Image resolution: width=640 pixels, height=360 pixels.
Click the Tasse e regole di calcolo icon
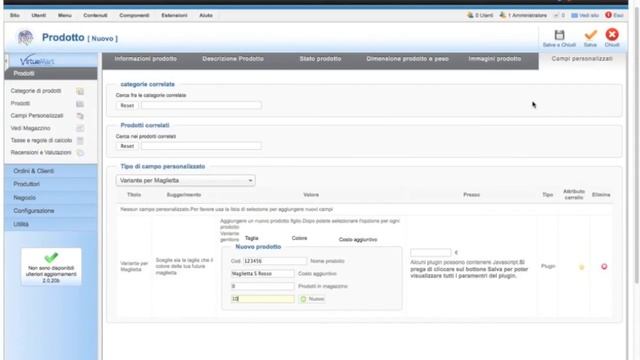(x=80, y=140)
